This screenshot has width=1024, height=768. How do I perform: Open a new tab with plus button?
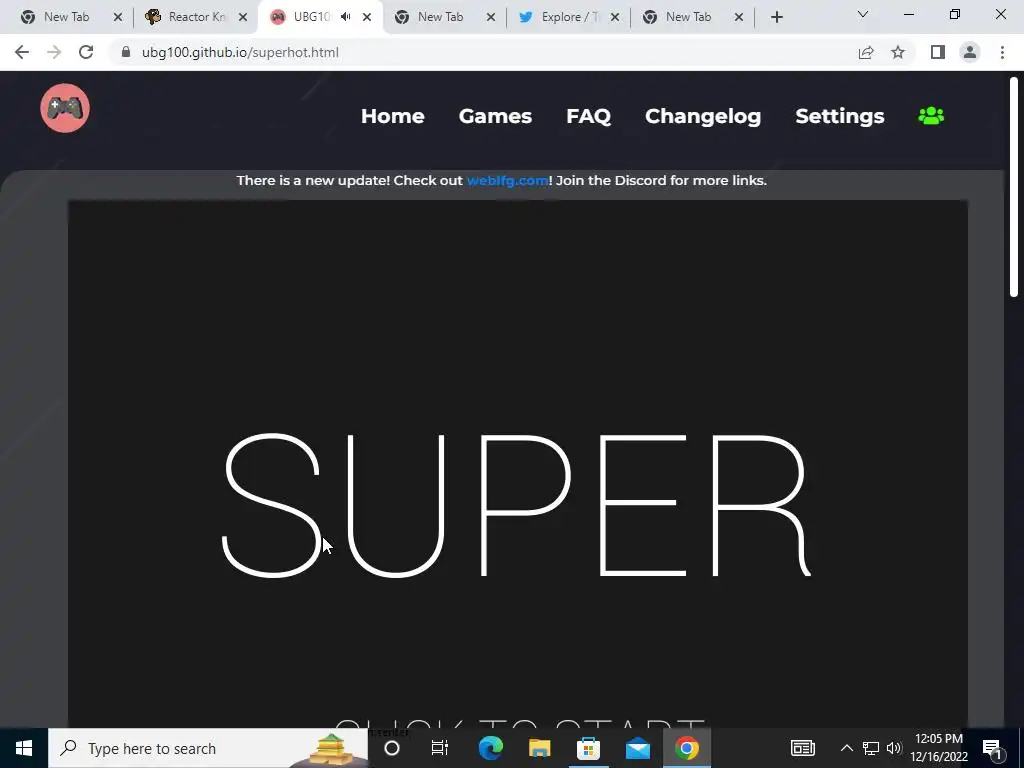[776, 17]
